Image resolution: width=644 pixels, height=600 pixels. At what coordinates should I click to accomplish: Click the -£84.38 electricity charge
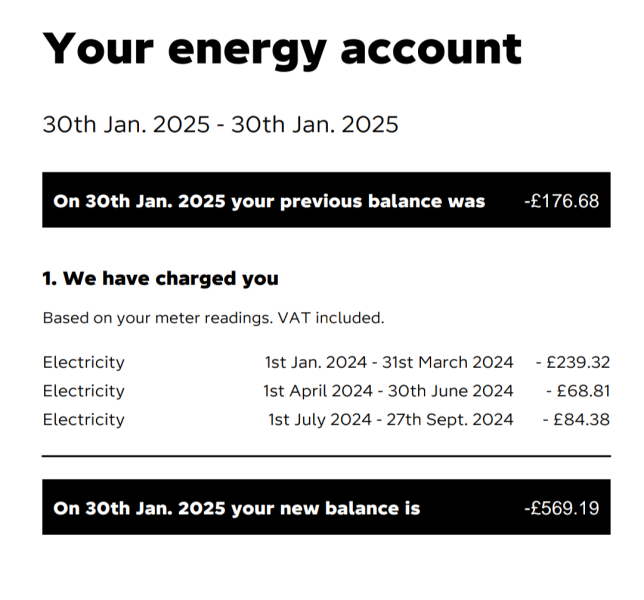pyautogui.click(x=576, y=420)
